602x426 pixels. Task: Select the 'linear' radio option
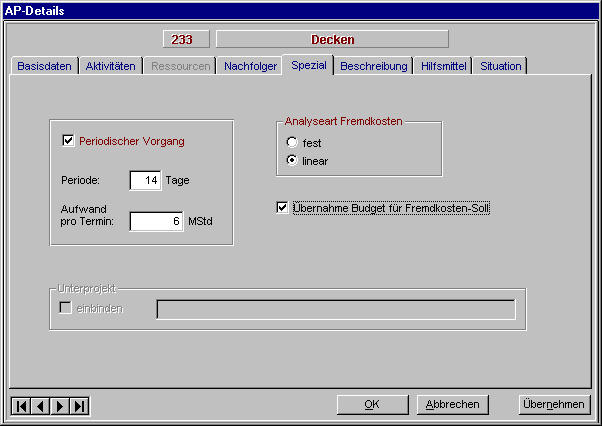[x=292, y=161]
